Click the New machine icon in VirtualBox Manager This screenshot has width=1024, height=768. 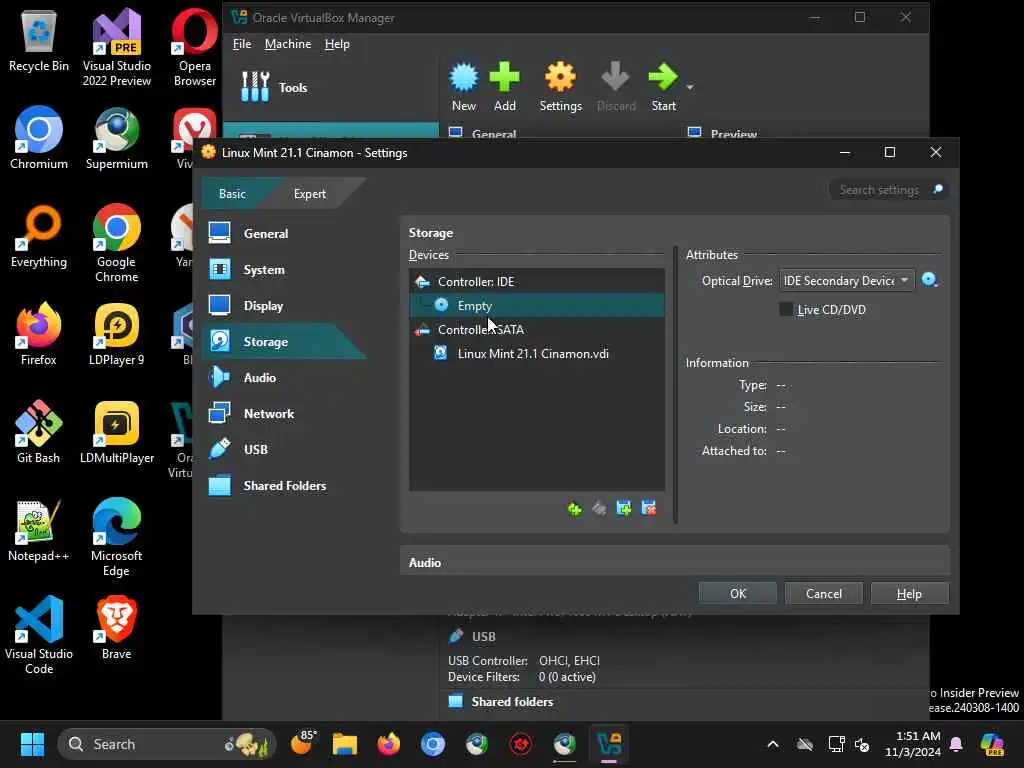tap(464, 77)
